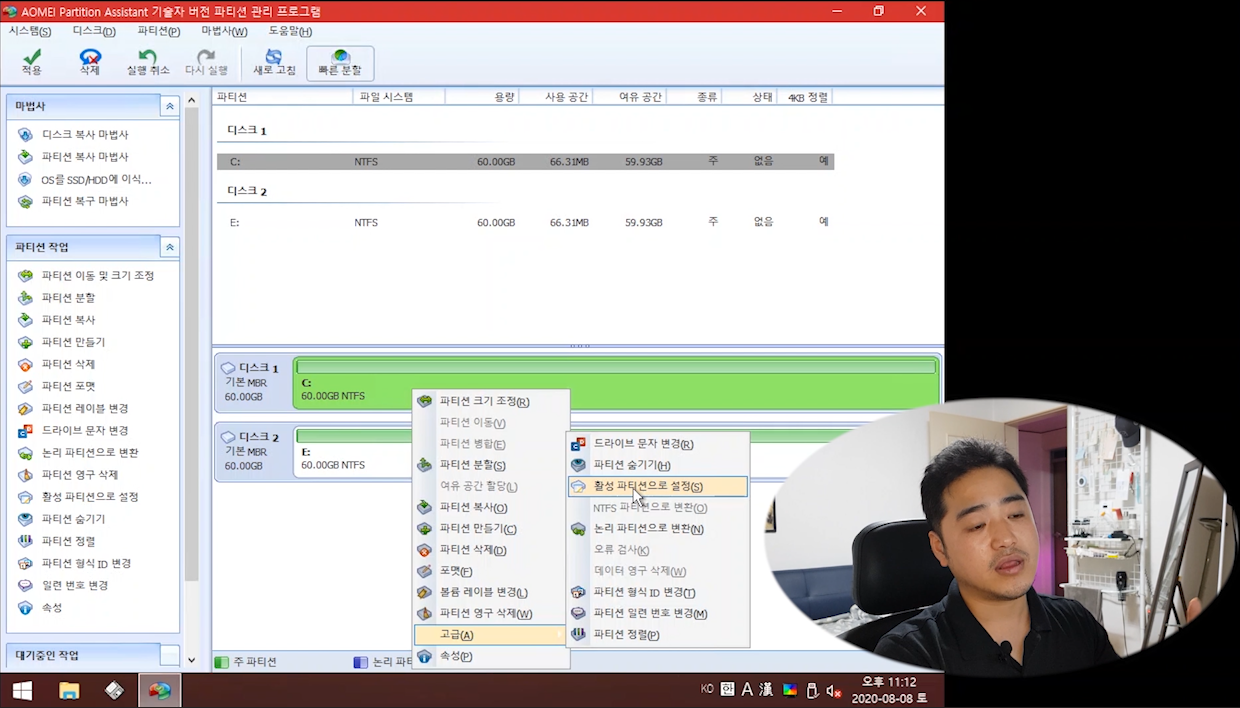
Task: Choose 파티션 분할(S) in context menu
Action: [491, 465]
